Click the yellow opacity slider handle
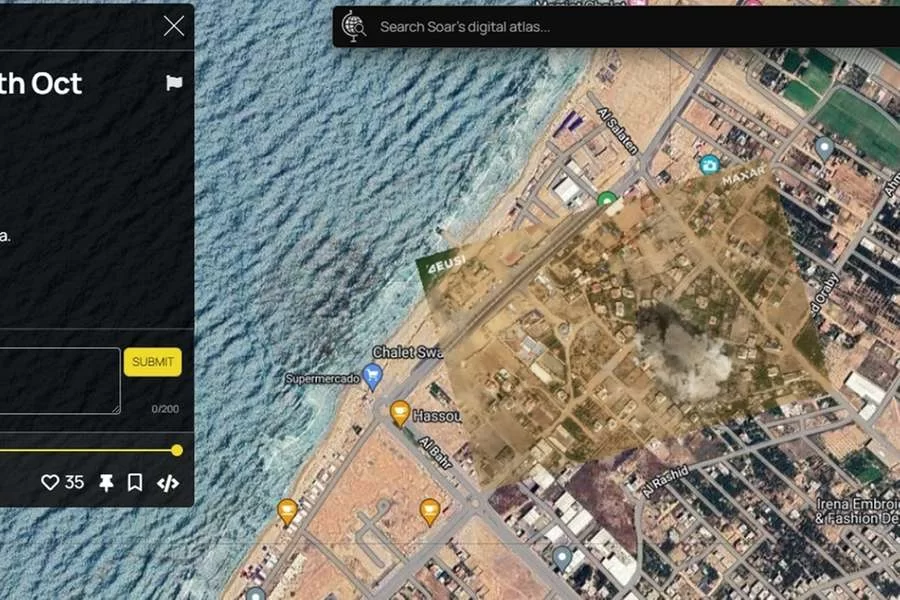This screenshot has width=900, height=600. (177, 450)
